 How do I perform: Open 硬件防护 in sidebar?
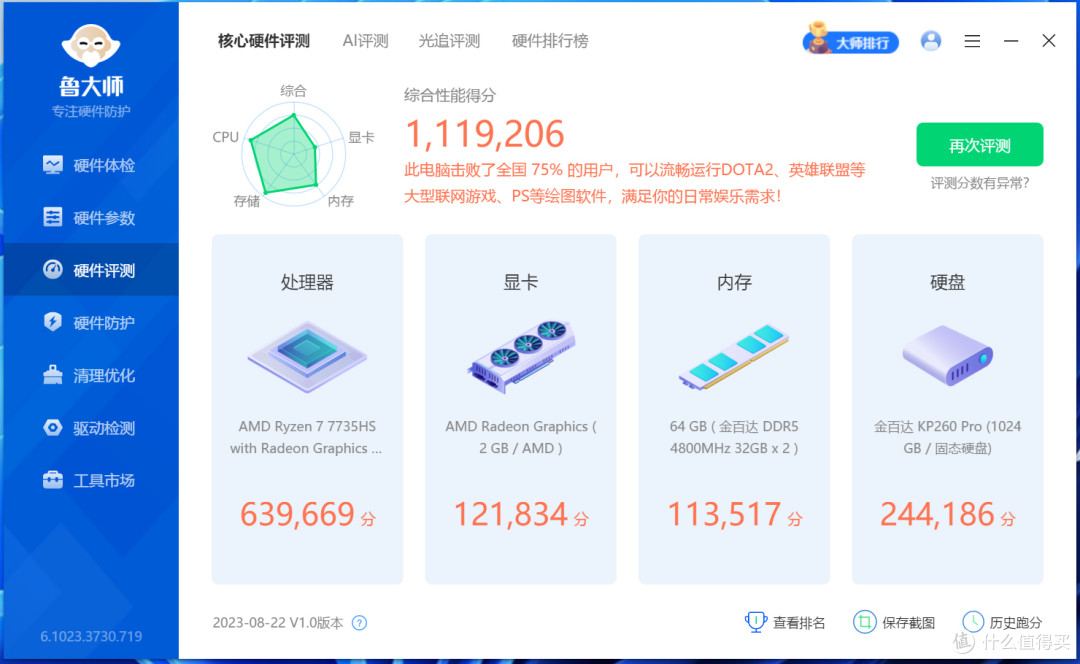point(90,322)
